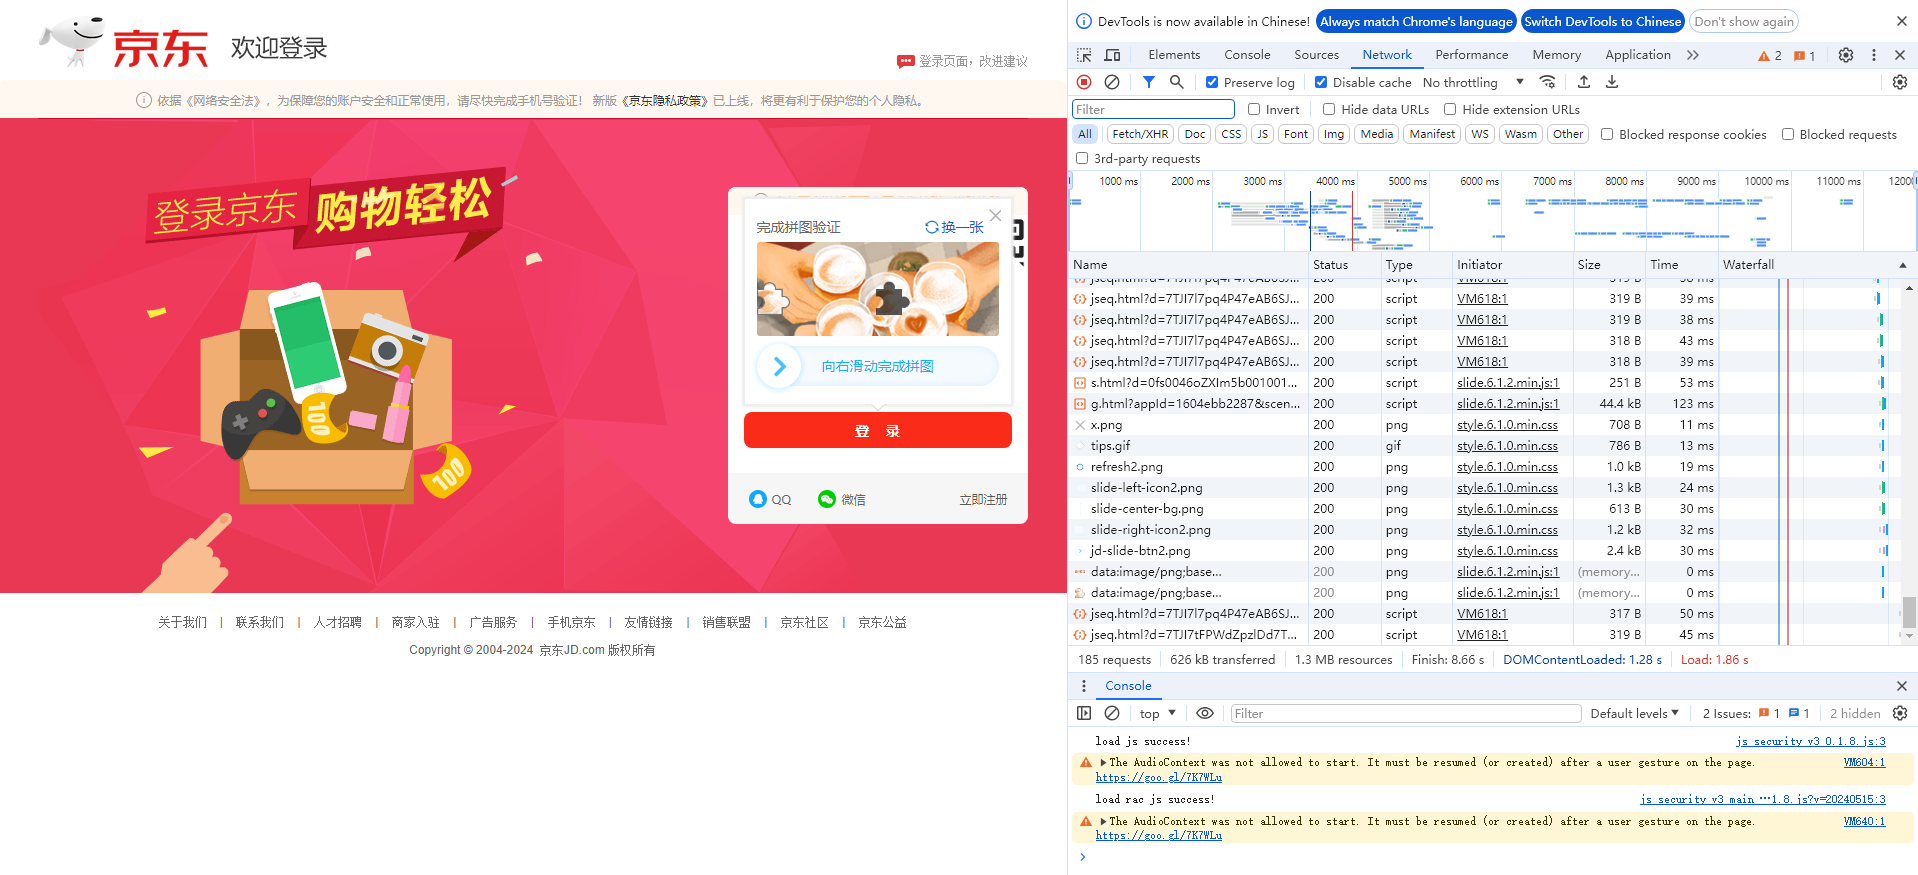Screen dimensions: 1918x875
Task: Enable 3rd-party requests checkbox
Action: click(x=1082, y=158)
